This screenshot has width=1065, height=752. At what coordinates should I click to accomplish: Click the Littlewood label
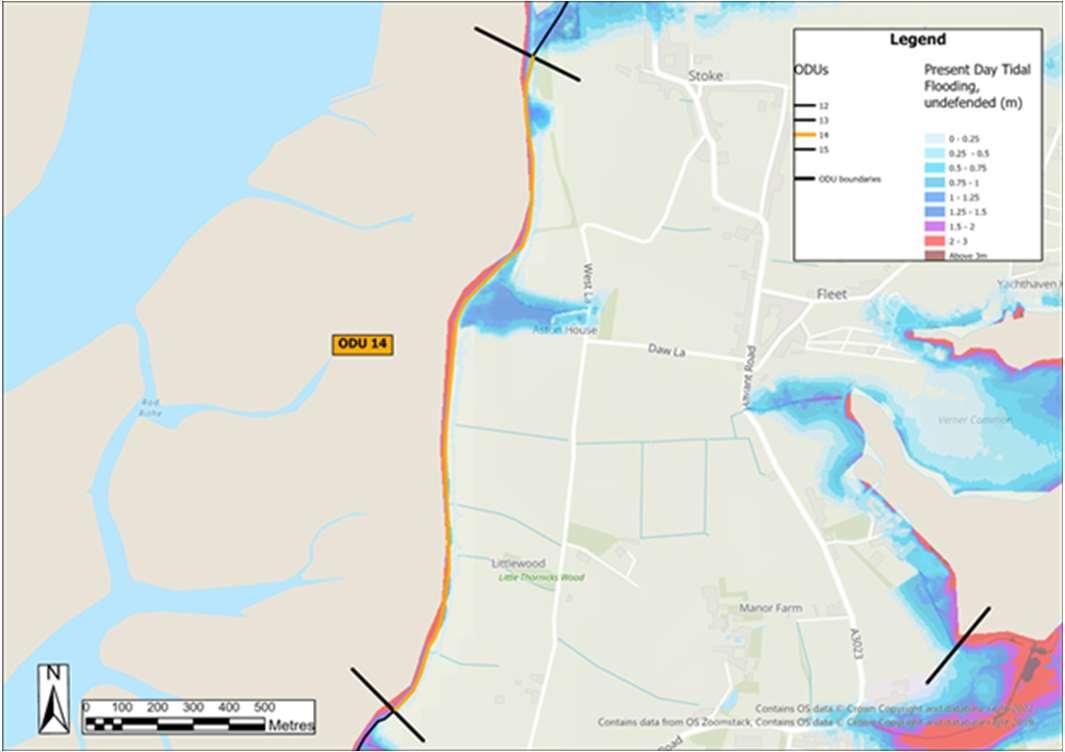coord(518,563)
